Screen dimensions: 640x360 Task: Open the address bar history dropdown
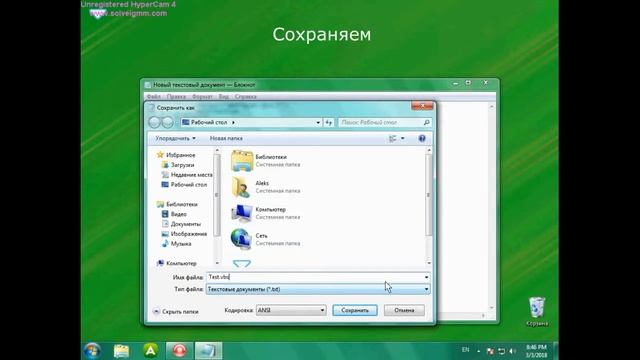(x=318, y=122)
